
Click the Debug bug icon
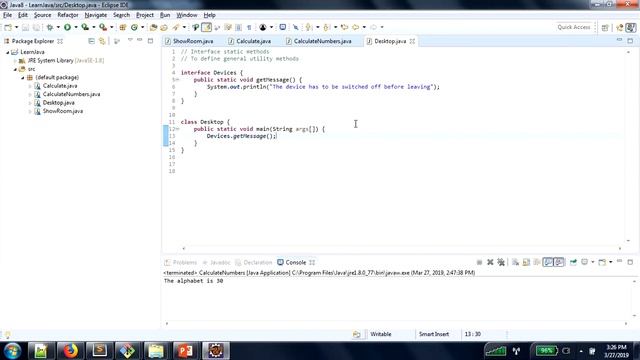[x=50, y=27]
